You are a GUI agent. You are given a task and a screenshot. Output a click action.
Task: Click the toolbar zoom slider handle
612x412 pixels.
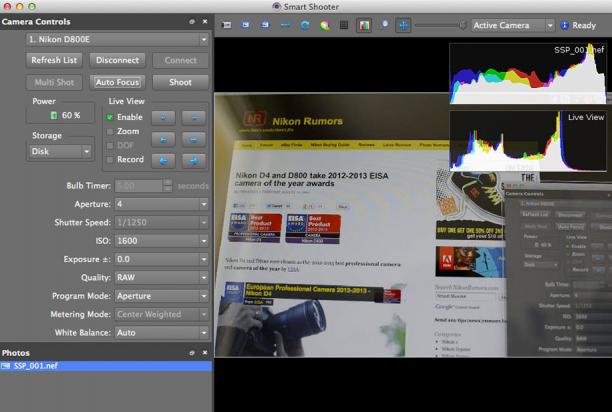point(463,25)
